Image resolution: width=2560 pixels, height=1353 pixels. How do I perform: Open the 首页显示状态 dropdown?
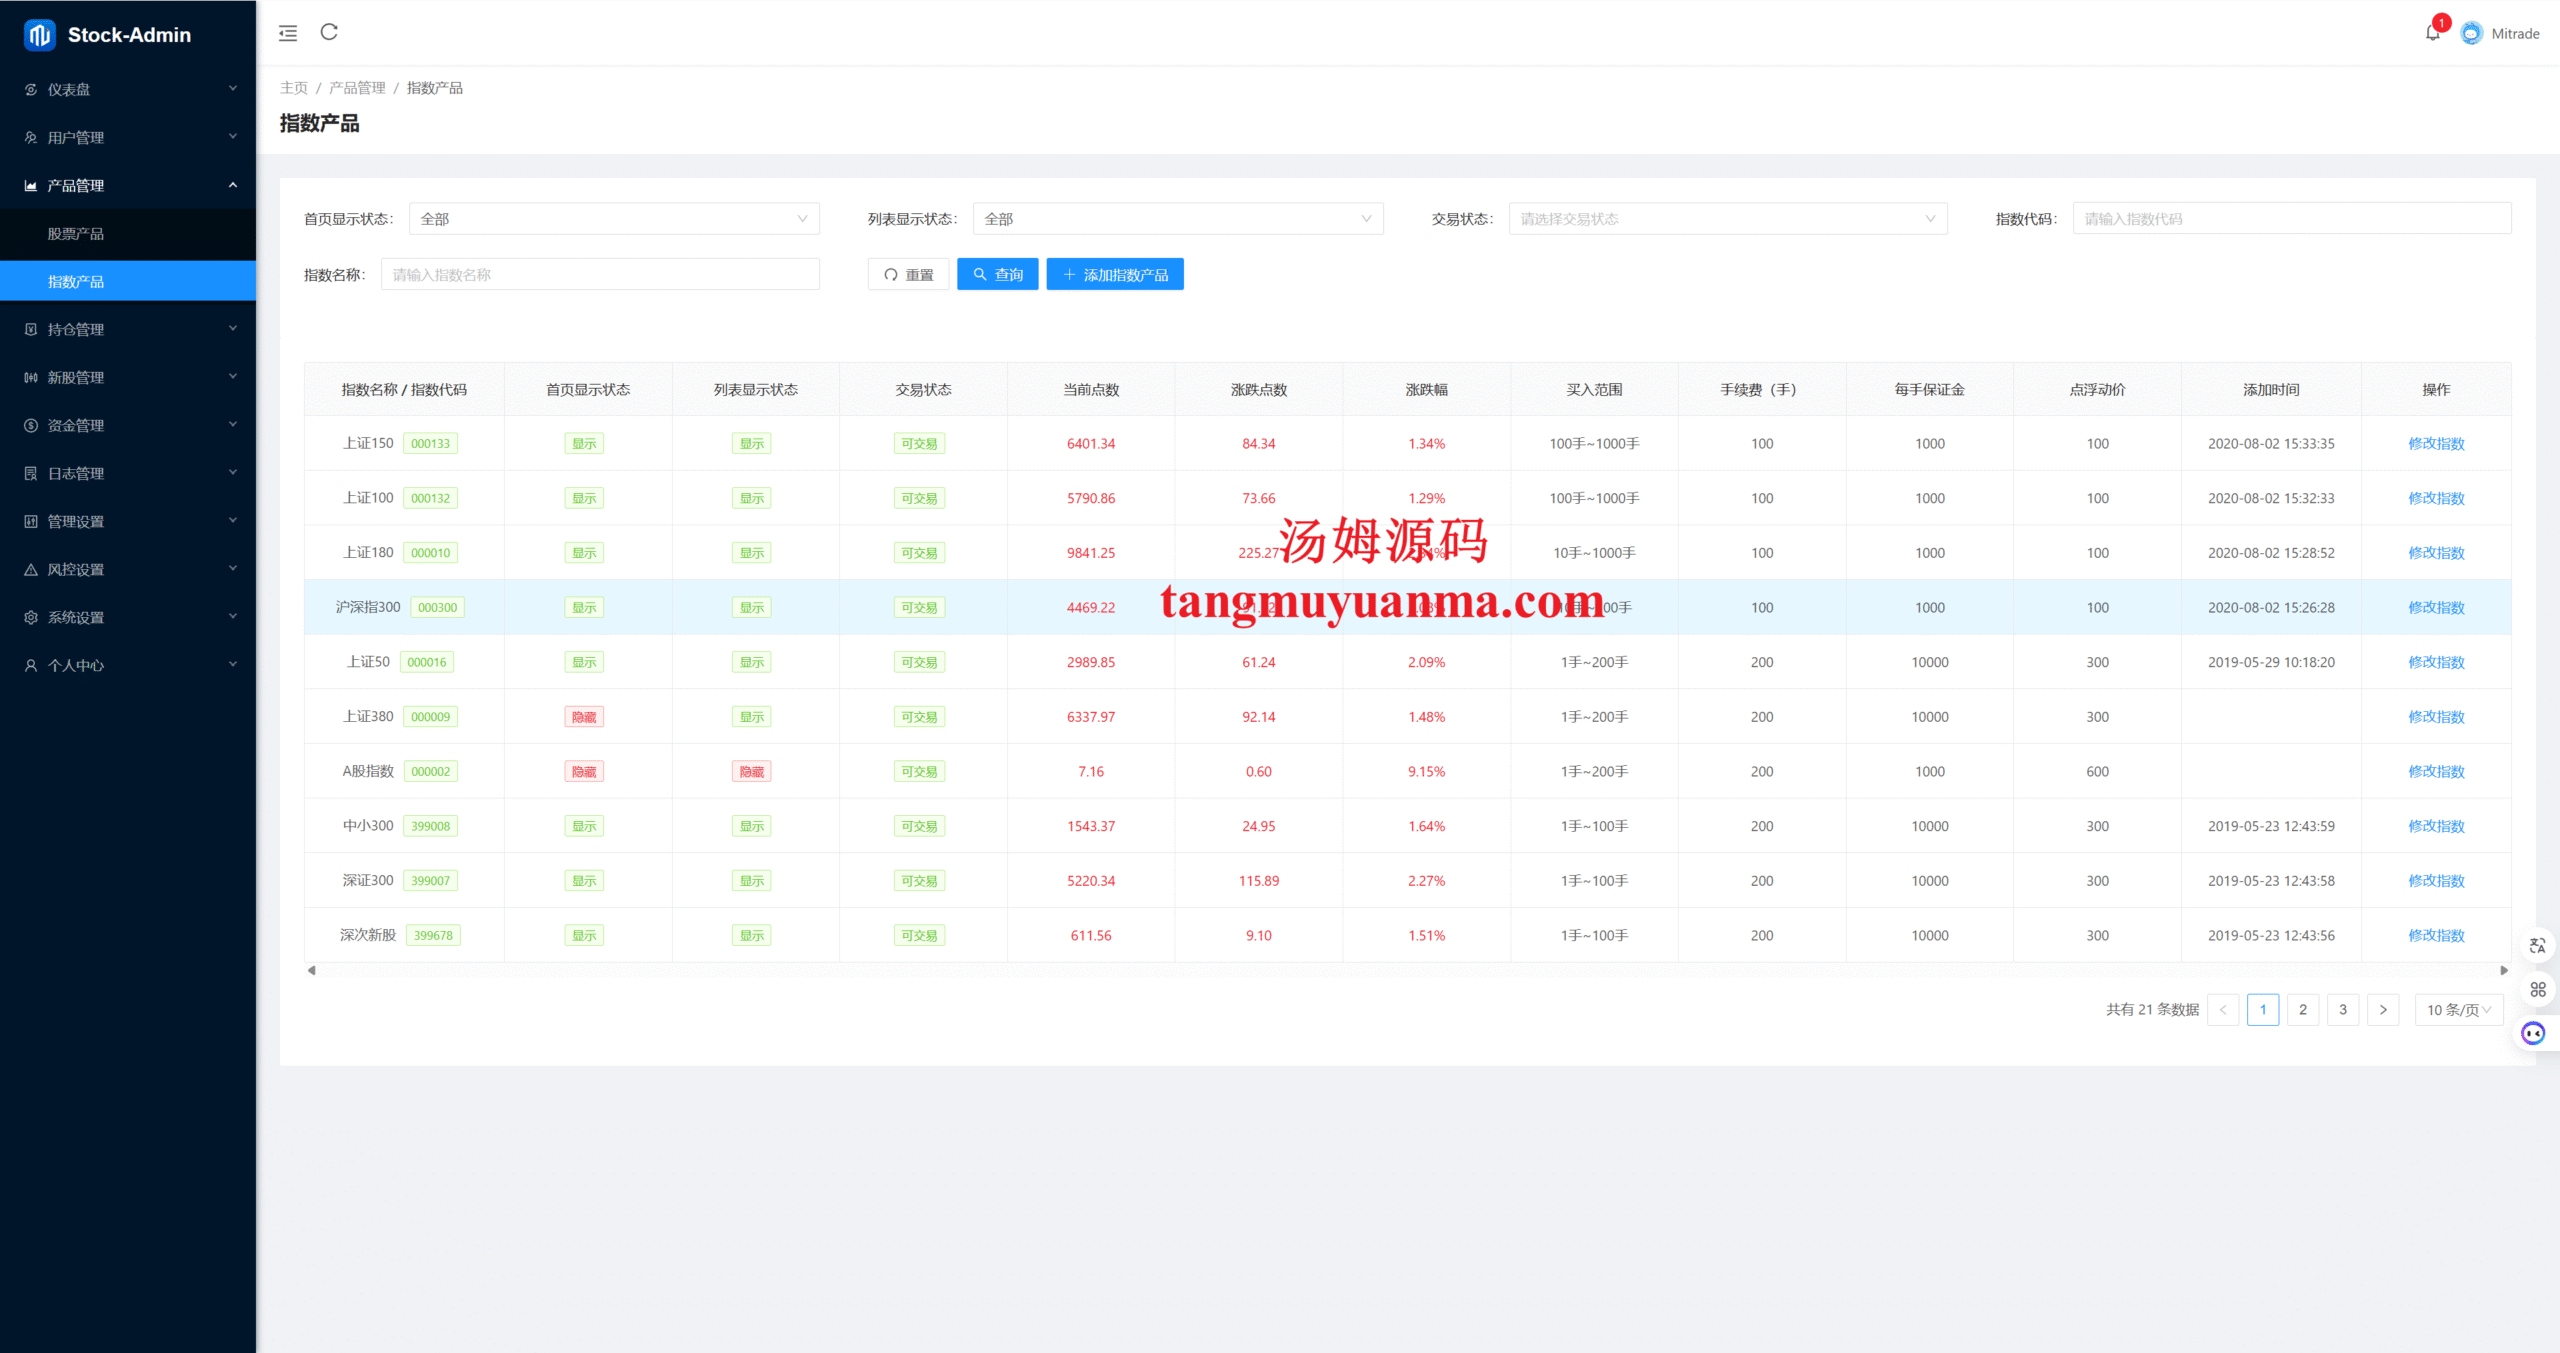[614, 219]
